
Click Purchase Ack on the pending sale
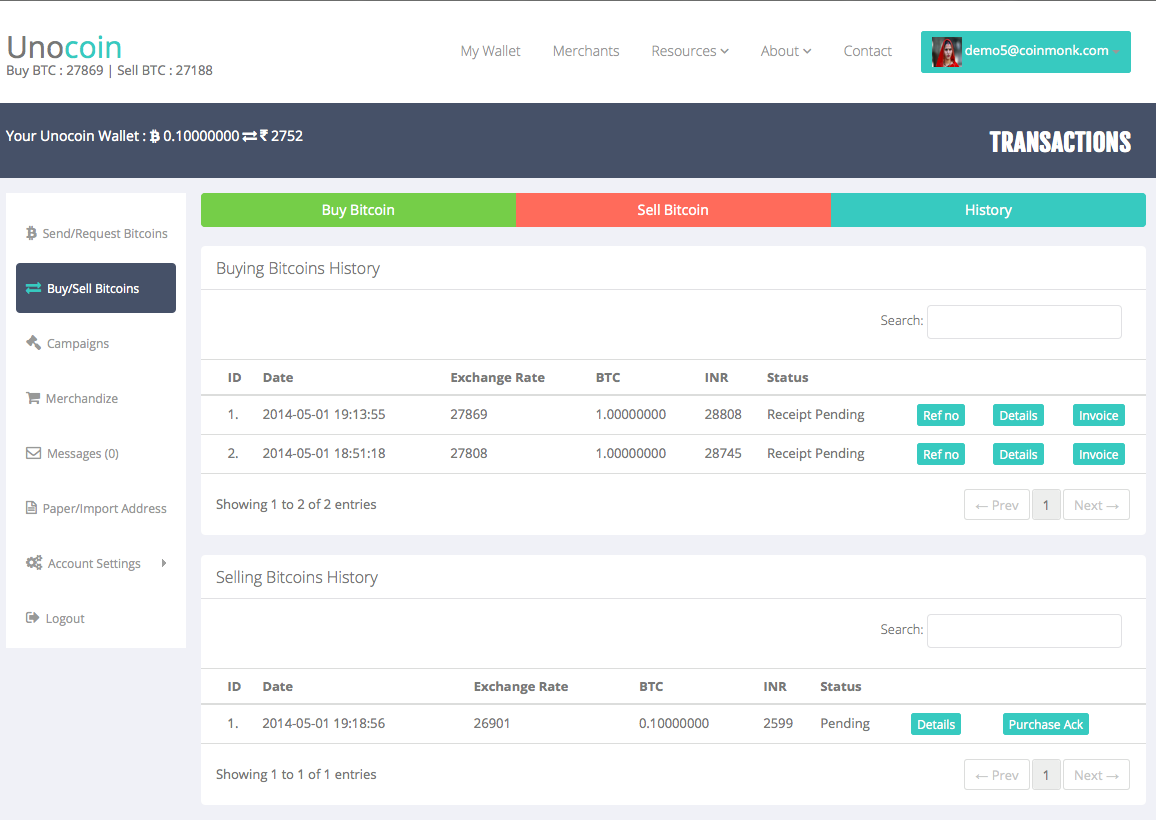[x=1045, y=724]
